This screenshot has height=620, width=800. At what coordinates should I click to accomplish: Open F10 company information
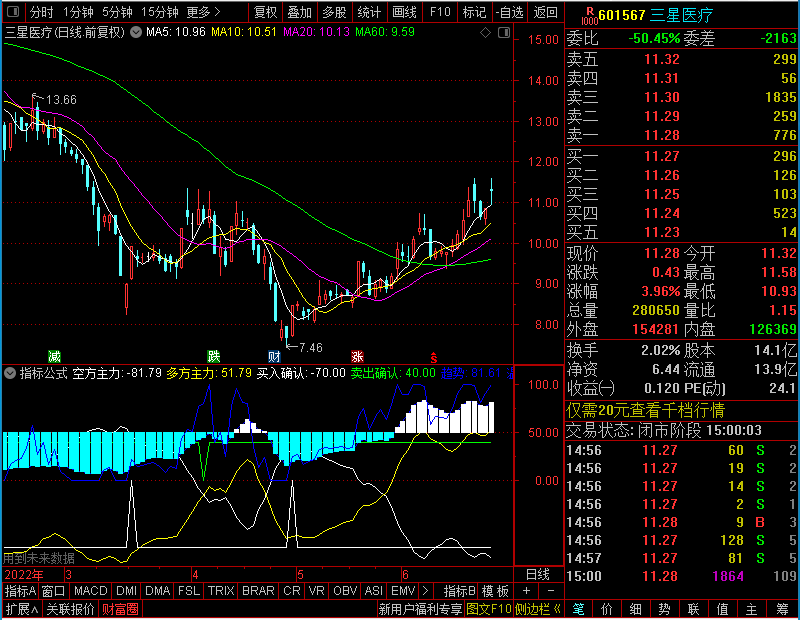440,12
